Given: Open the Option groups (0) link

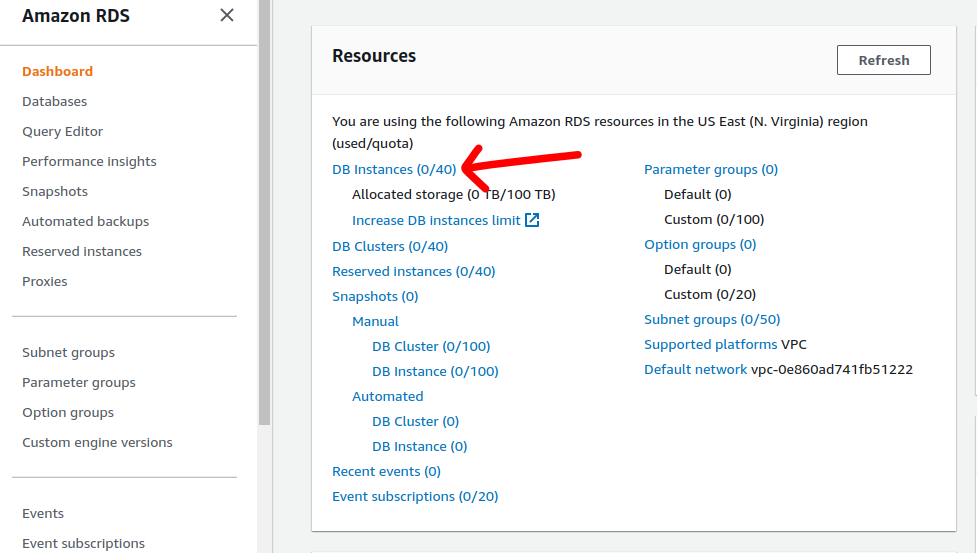Looking at the screenshot, I should [700, 244].
